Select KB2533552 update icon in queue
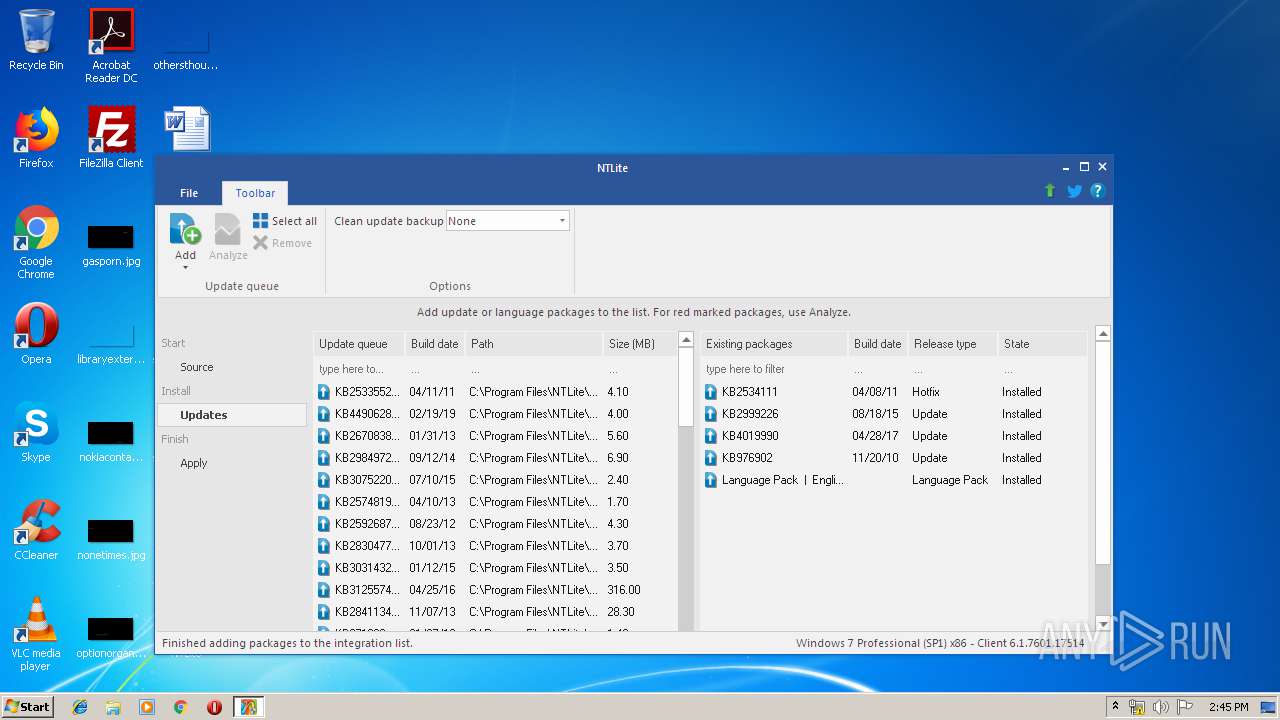 click(324, 392)
